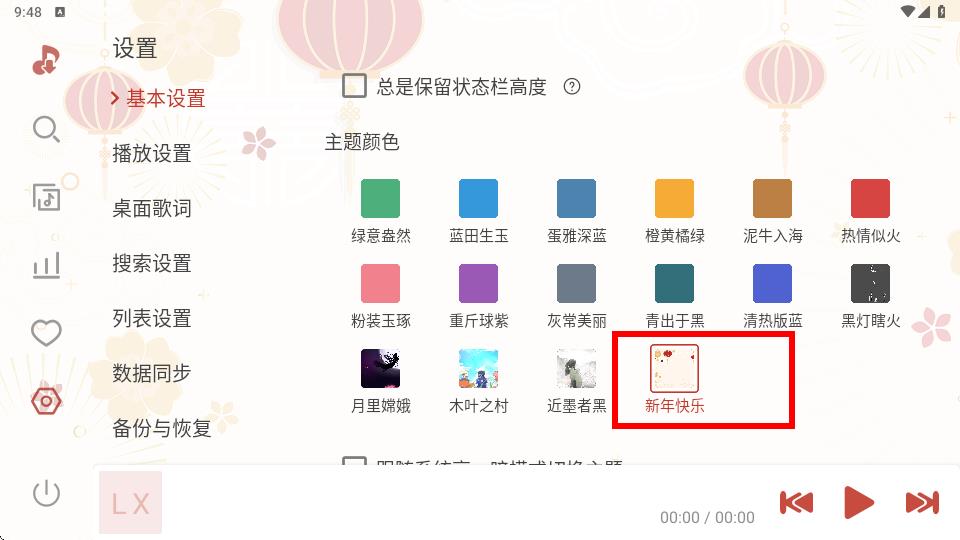Click the music note logo icon
960x540 pixels.
[x=46, y=60]
